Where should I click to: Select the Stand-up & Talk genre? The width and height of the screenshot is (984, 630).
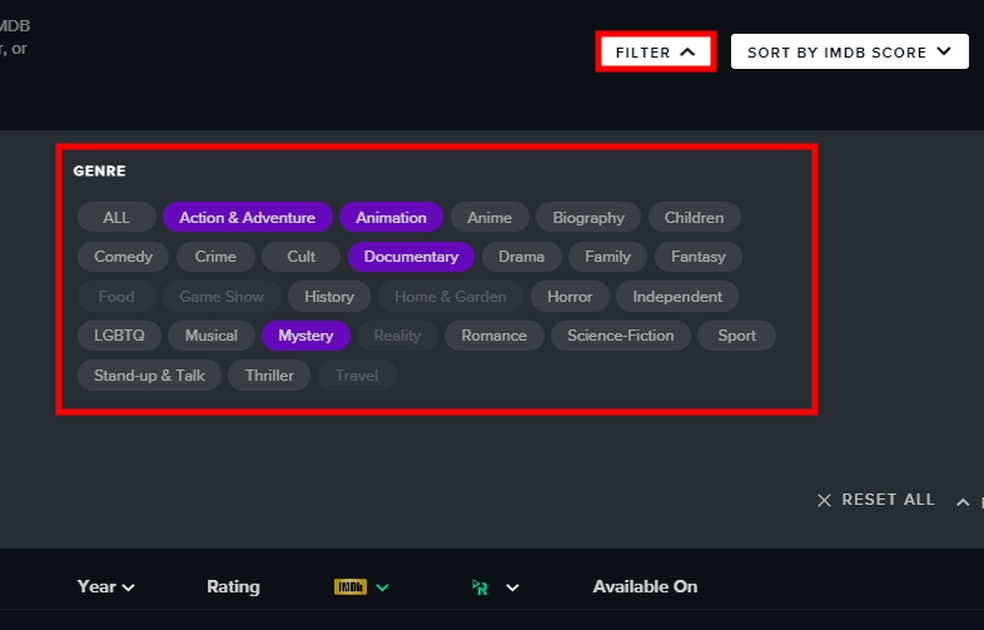[149, 375]
